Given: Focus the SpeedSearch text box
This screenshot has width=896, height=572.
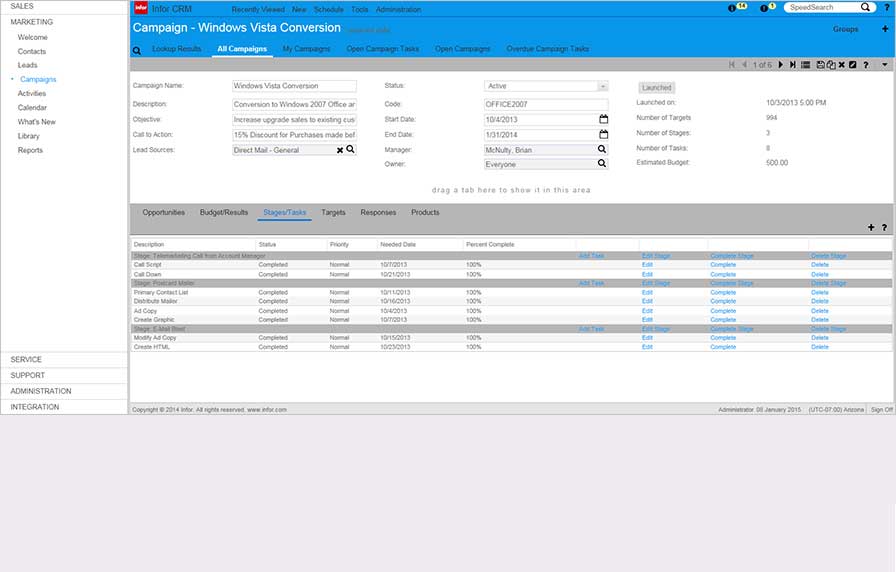Looking at the screenshot, I should coord(822,7).
